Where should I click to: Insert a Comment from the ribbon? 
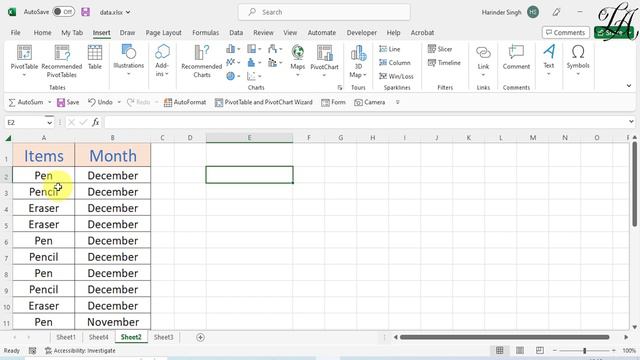point(516,57)
